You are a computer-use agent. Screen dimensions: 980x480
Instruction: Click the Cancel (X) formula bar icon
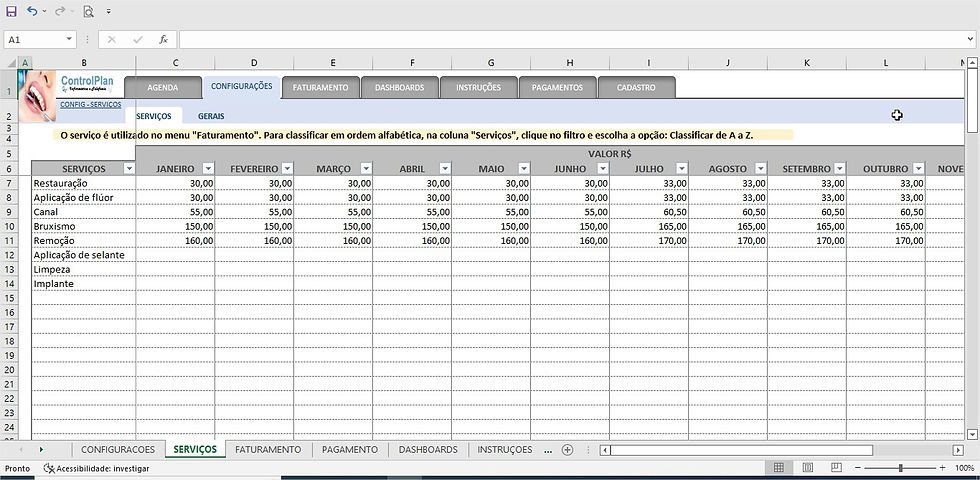(x=112, y=39)
